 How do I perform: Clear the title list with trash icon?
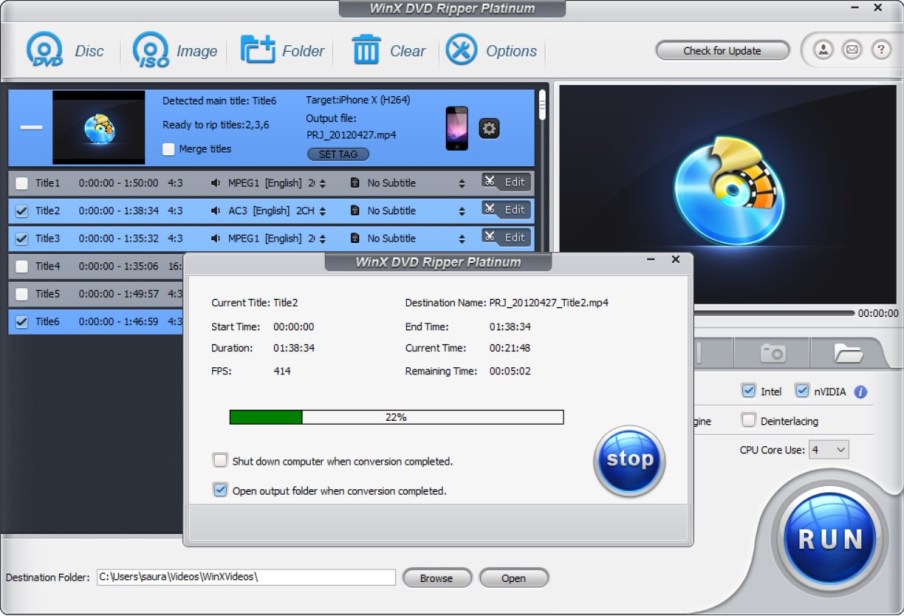click(x=366, y=50)
